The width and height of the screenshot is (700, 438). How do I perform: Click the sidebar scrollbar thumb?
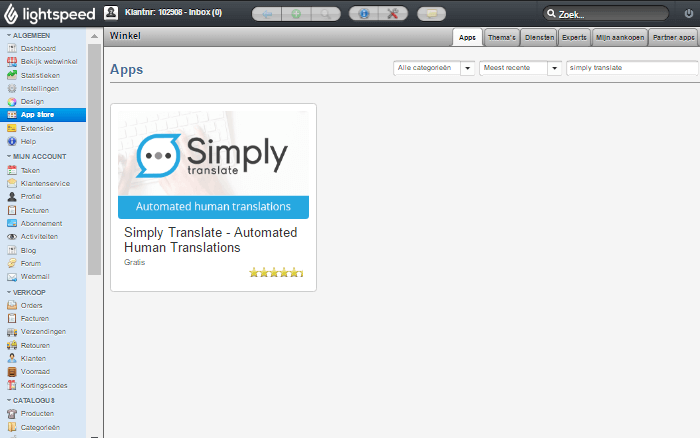pyautogui.click(x=94, y=159)
